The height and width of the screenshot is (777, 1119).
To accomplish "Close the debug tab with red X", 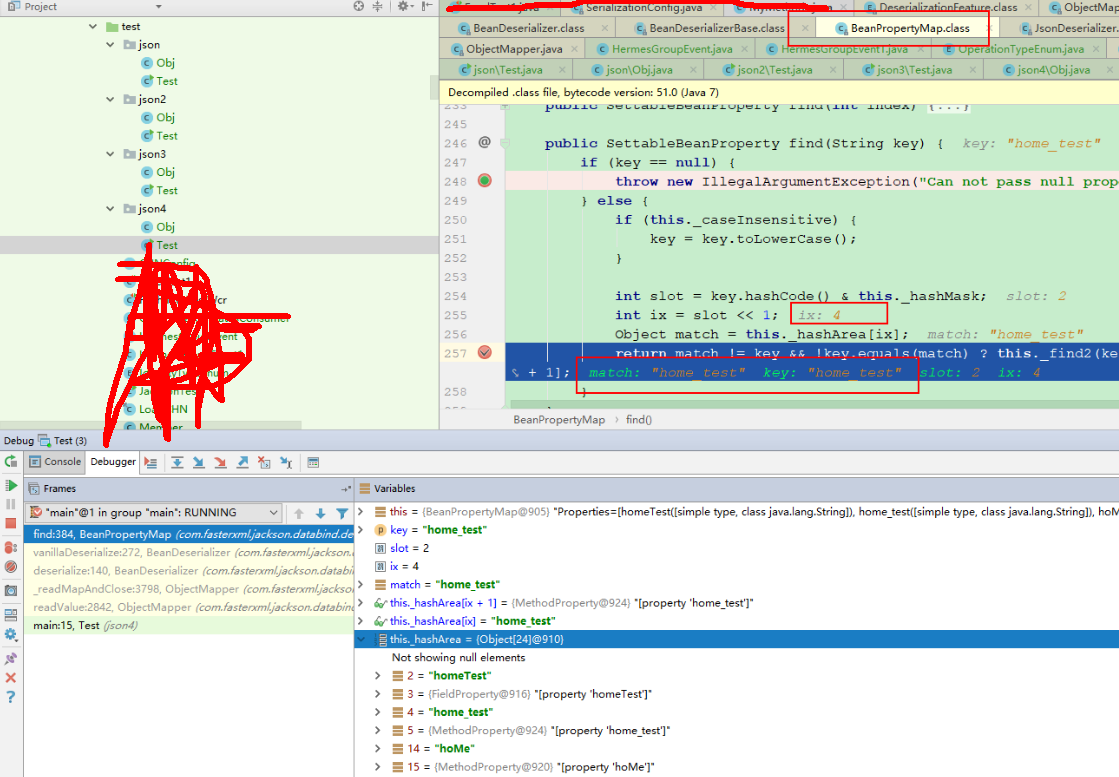I will tap(11, 678).
